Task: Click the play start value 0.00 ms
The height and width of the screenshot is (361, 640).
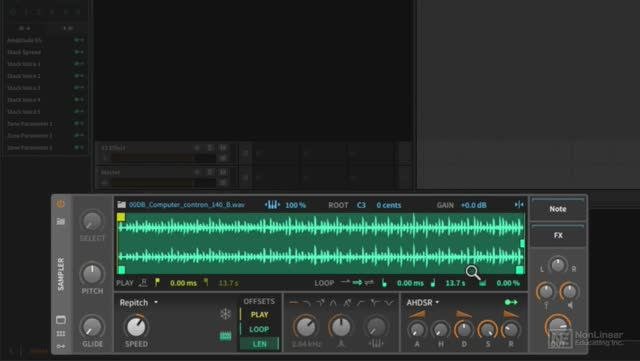Action: click(183, 283)
